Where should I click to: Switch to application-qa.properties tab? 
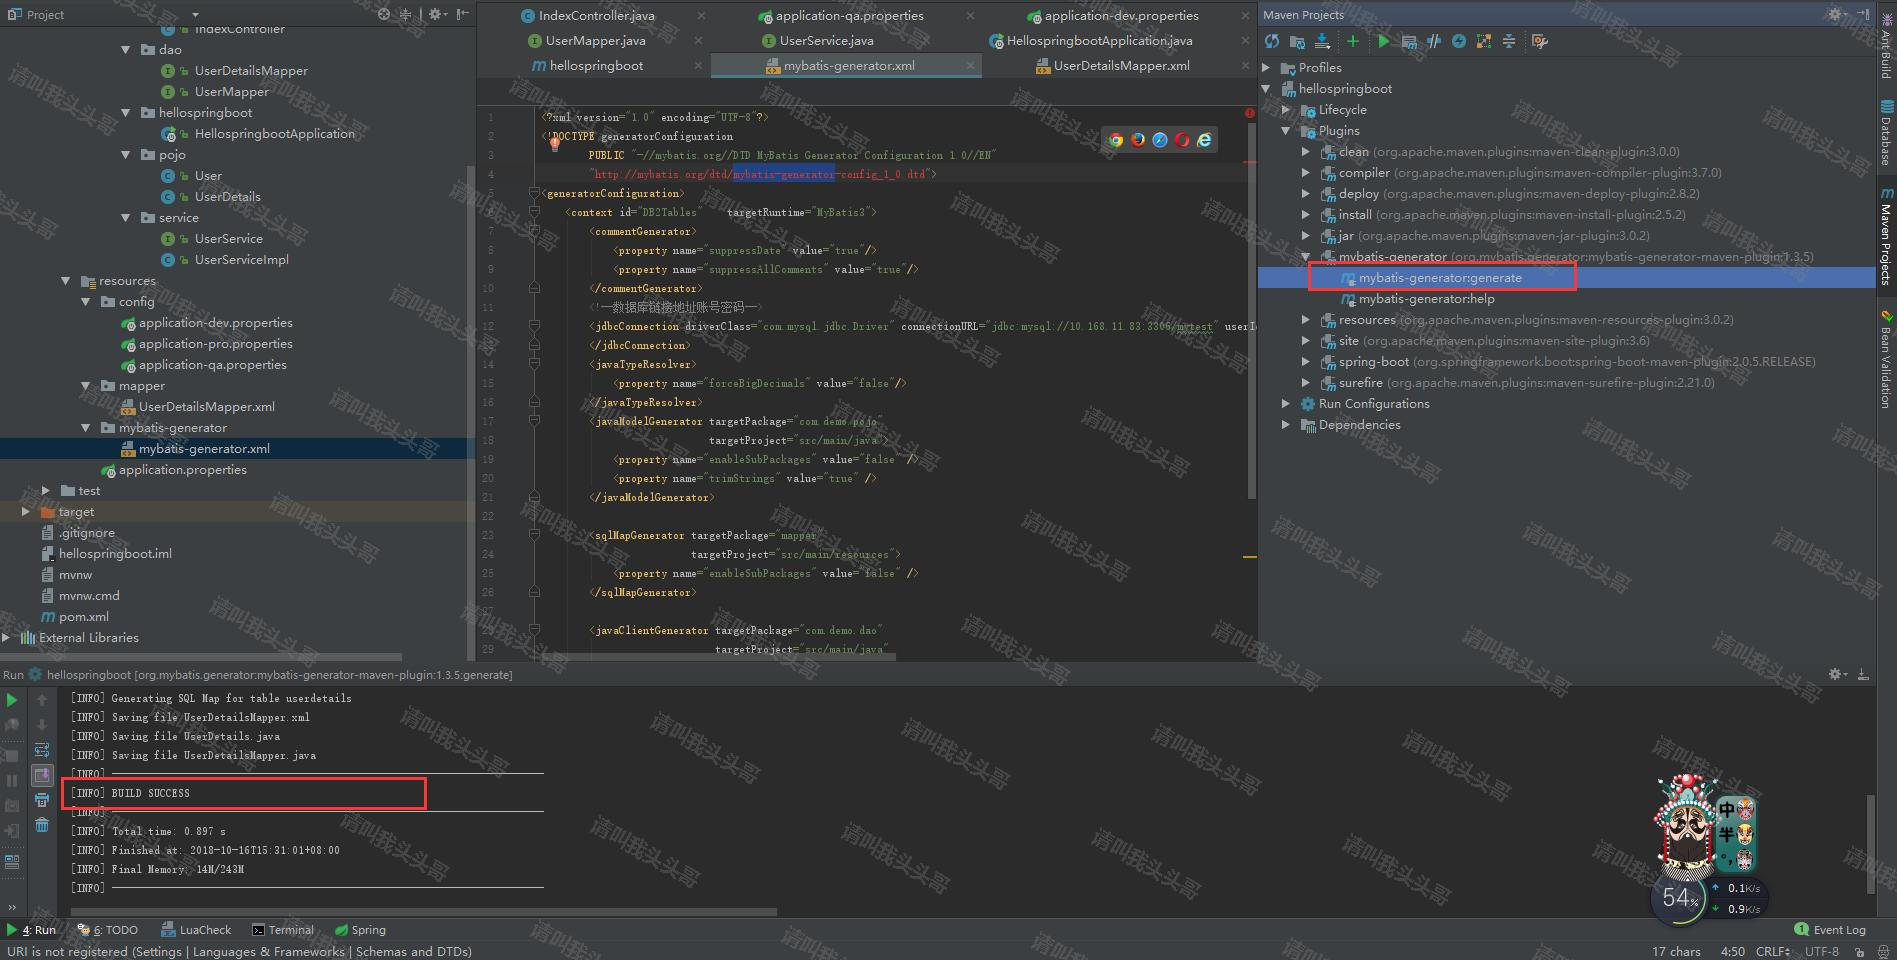(849, 15)
